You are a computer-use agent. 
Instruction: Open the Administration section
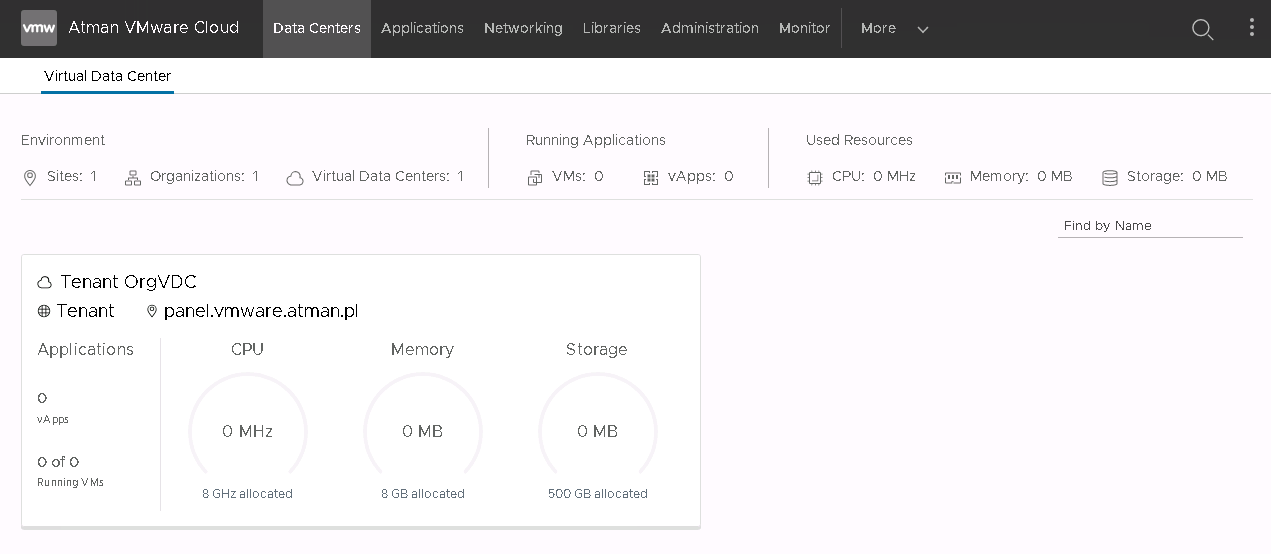(x=710, y=28)
